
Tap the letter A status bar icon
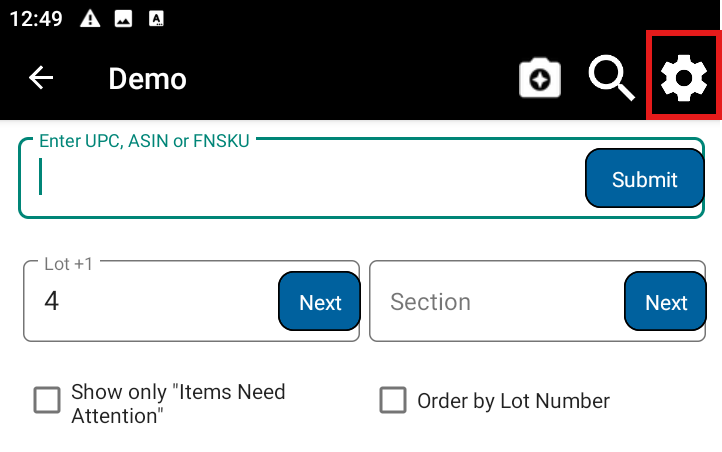point(155,18)
